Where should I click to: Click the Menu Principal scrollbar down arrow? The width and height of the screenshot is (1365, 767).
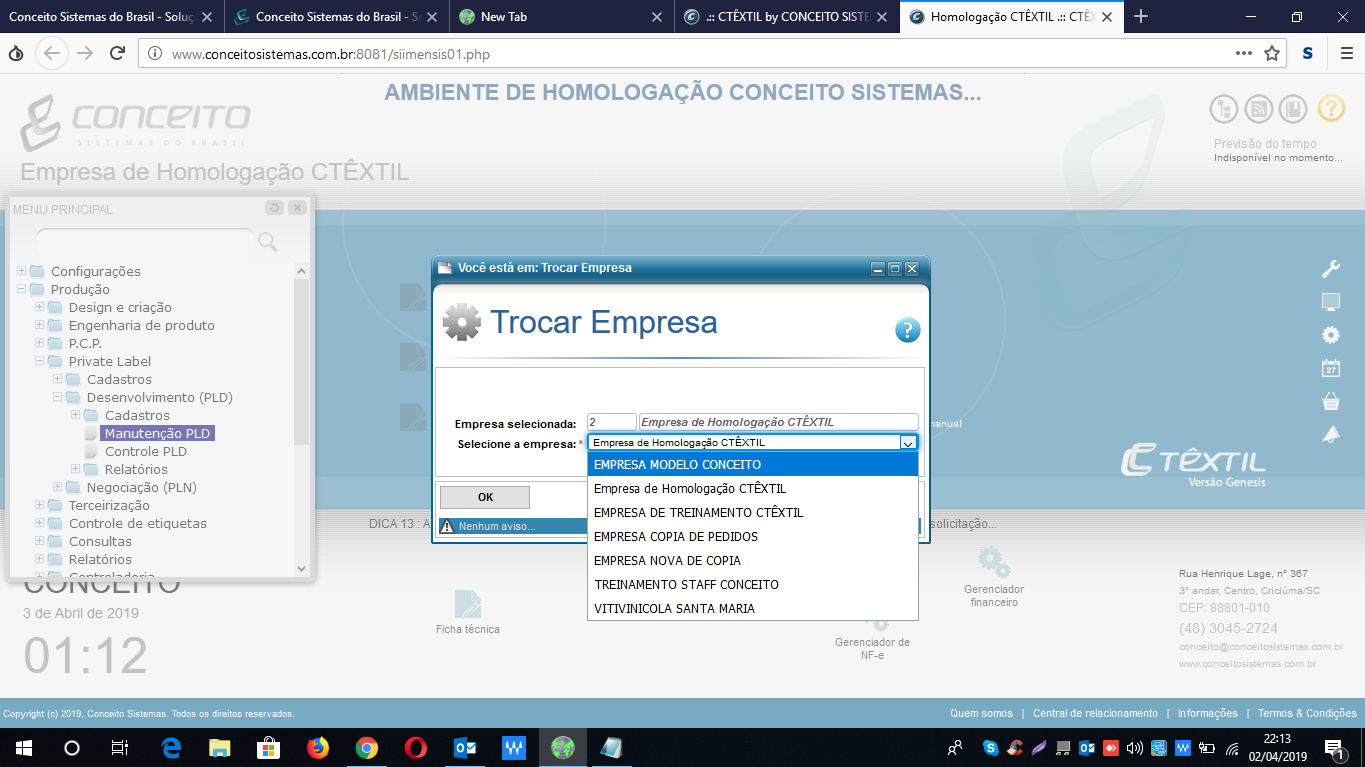tap(302, 568)
